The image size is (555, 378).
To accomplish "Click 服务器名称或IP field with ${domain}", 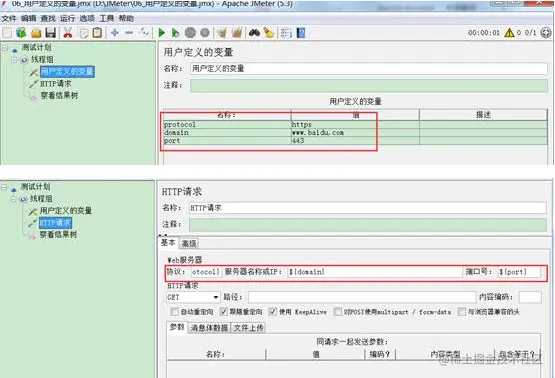I will (x=374, y=272).
